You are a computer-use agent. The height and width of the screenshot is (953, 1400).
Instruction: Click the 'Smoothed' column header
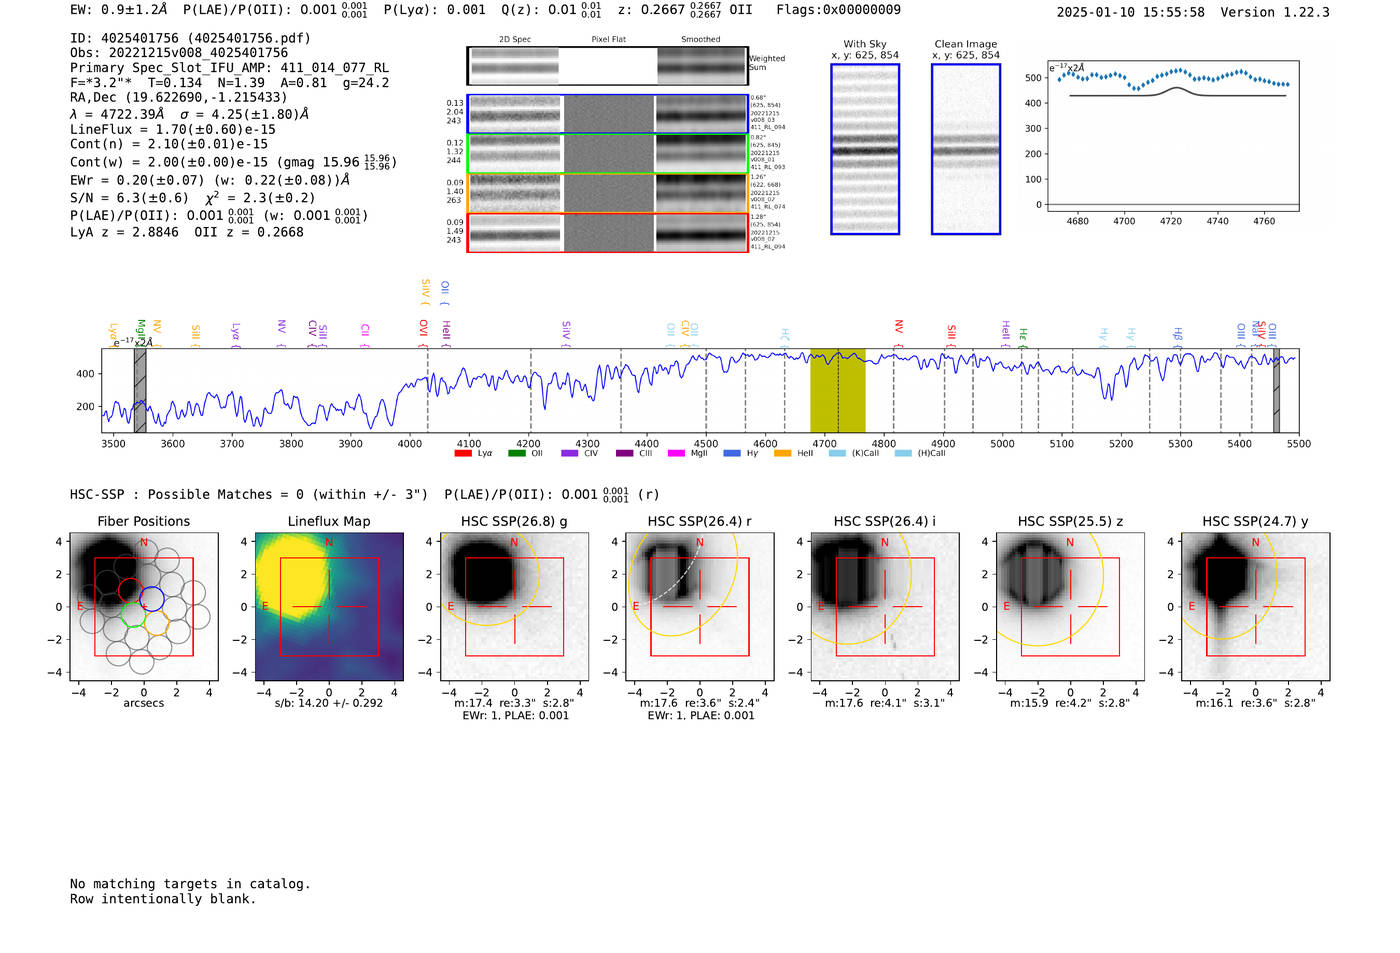tap(701, 39)
